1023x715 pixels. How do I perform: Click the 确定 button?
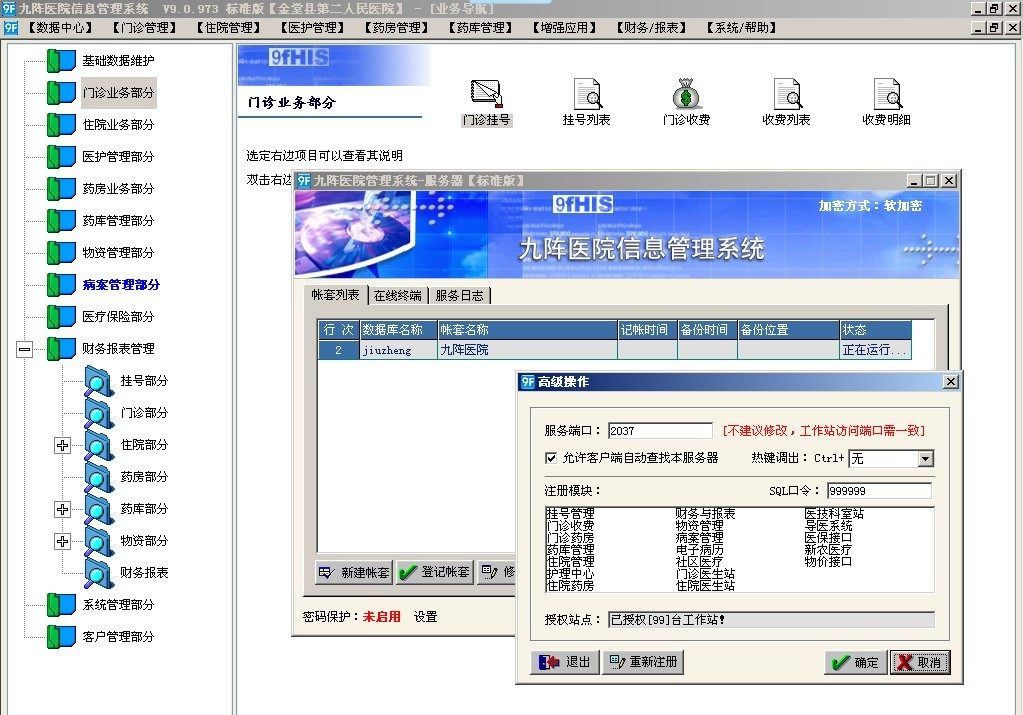(x=856, y=663)
